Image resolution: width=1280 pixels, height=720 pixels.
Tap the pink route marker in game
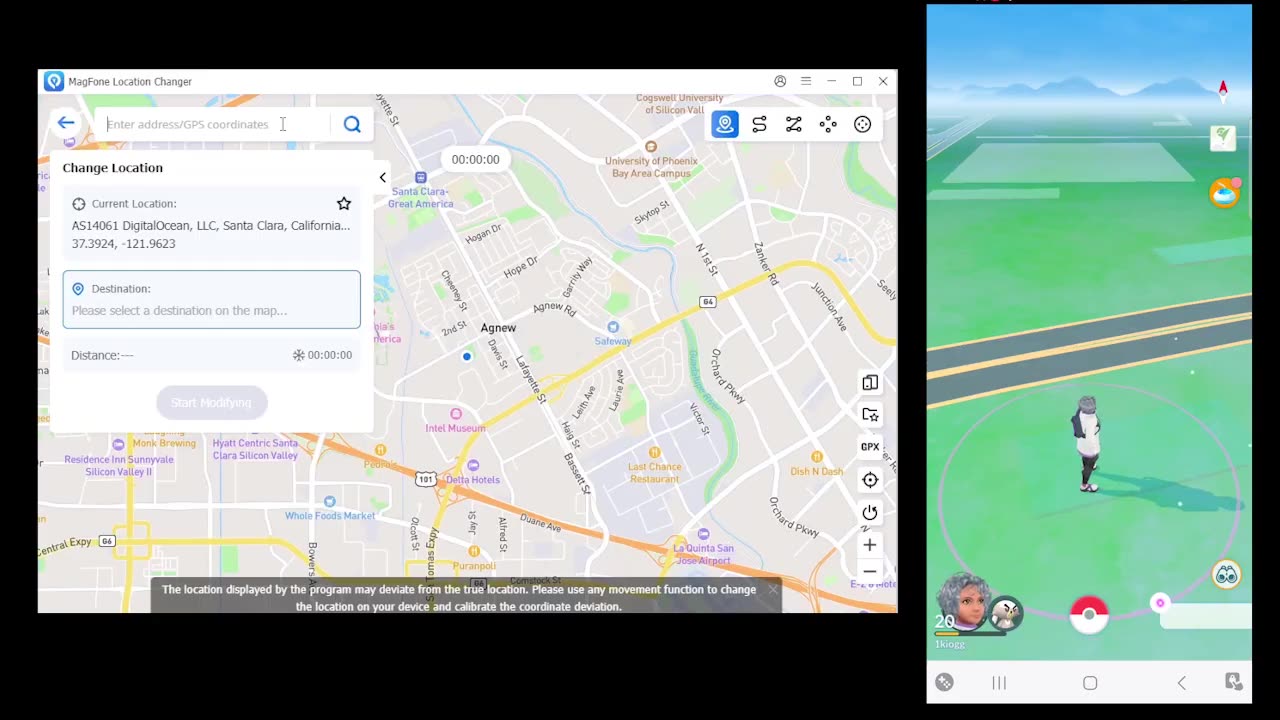[1160, 603]
